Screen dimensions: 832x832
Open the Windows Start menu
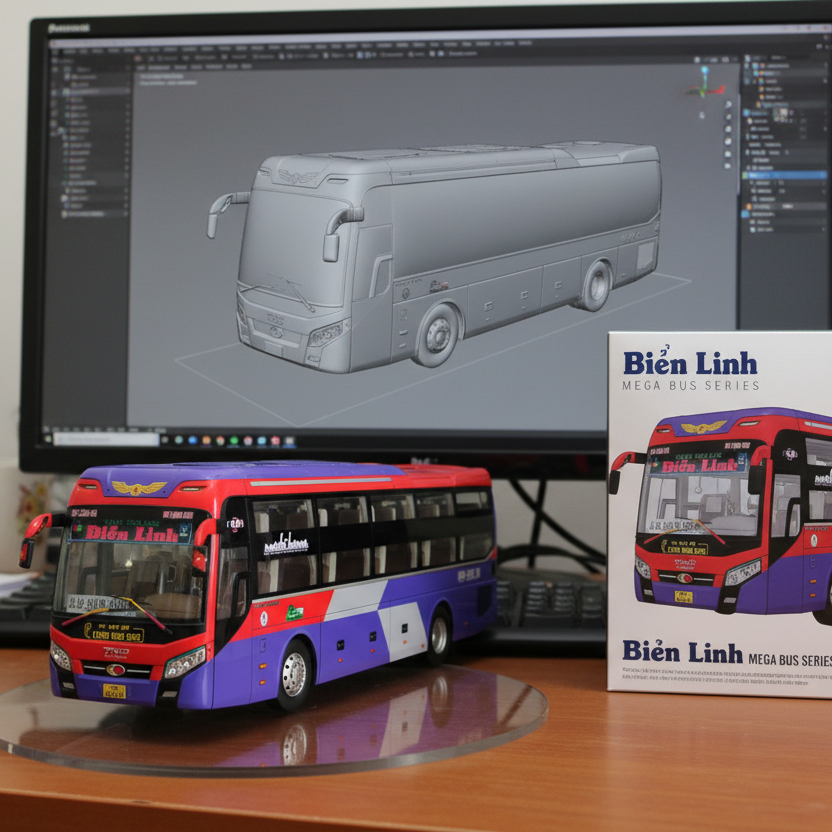(x=48, y=438)
